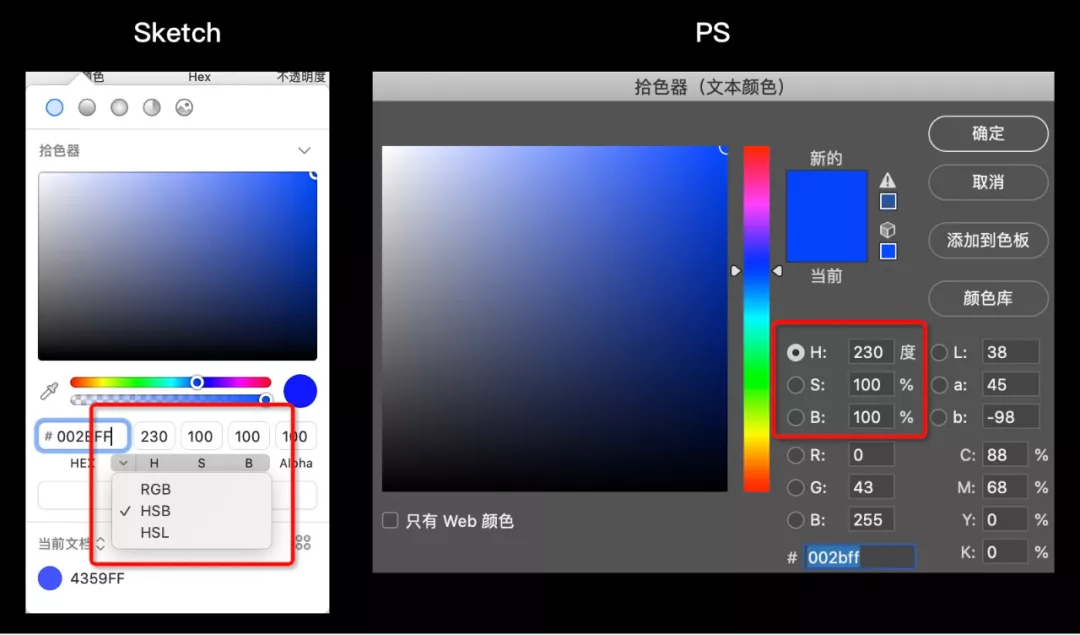The image size is (1080, 635).
Task: Select the 4359FF document color swatch
Action: [50, 579]
